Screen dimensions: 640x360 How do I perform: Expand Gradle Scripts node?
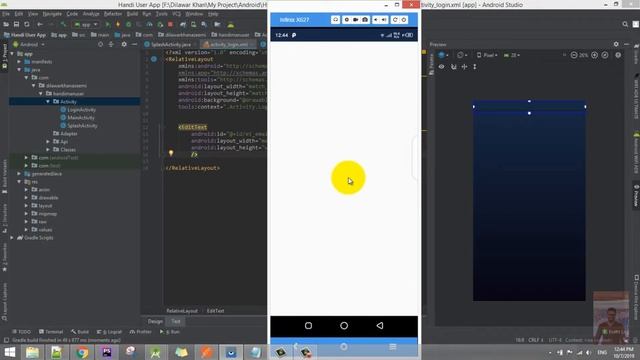point(12,238)
